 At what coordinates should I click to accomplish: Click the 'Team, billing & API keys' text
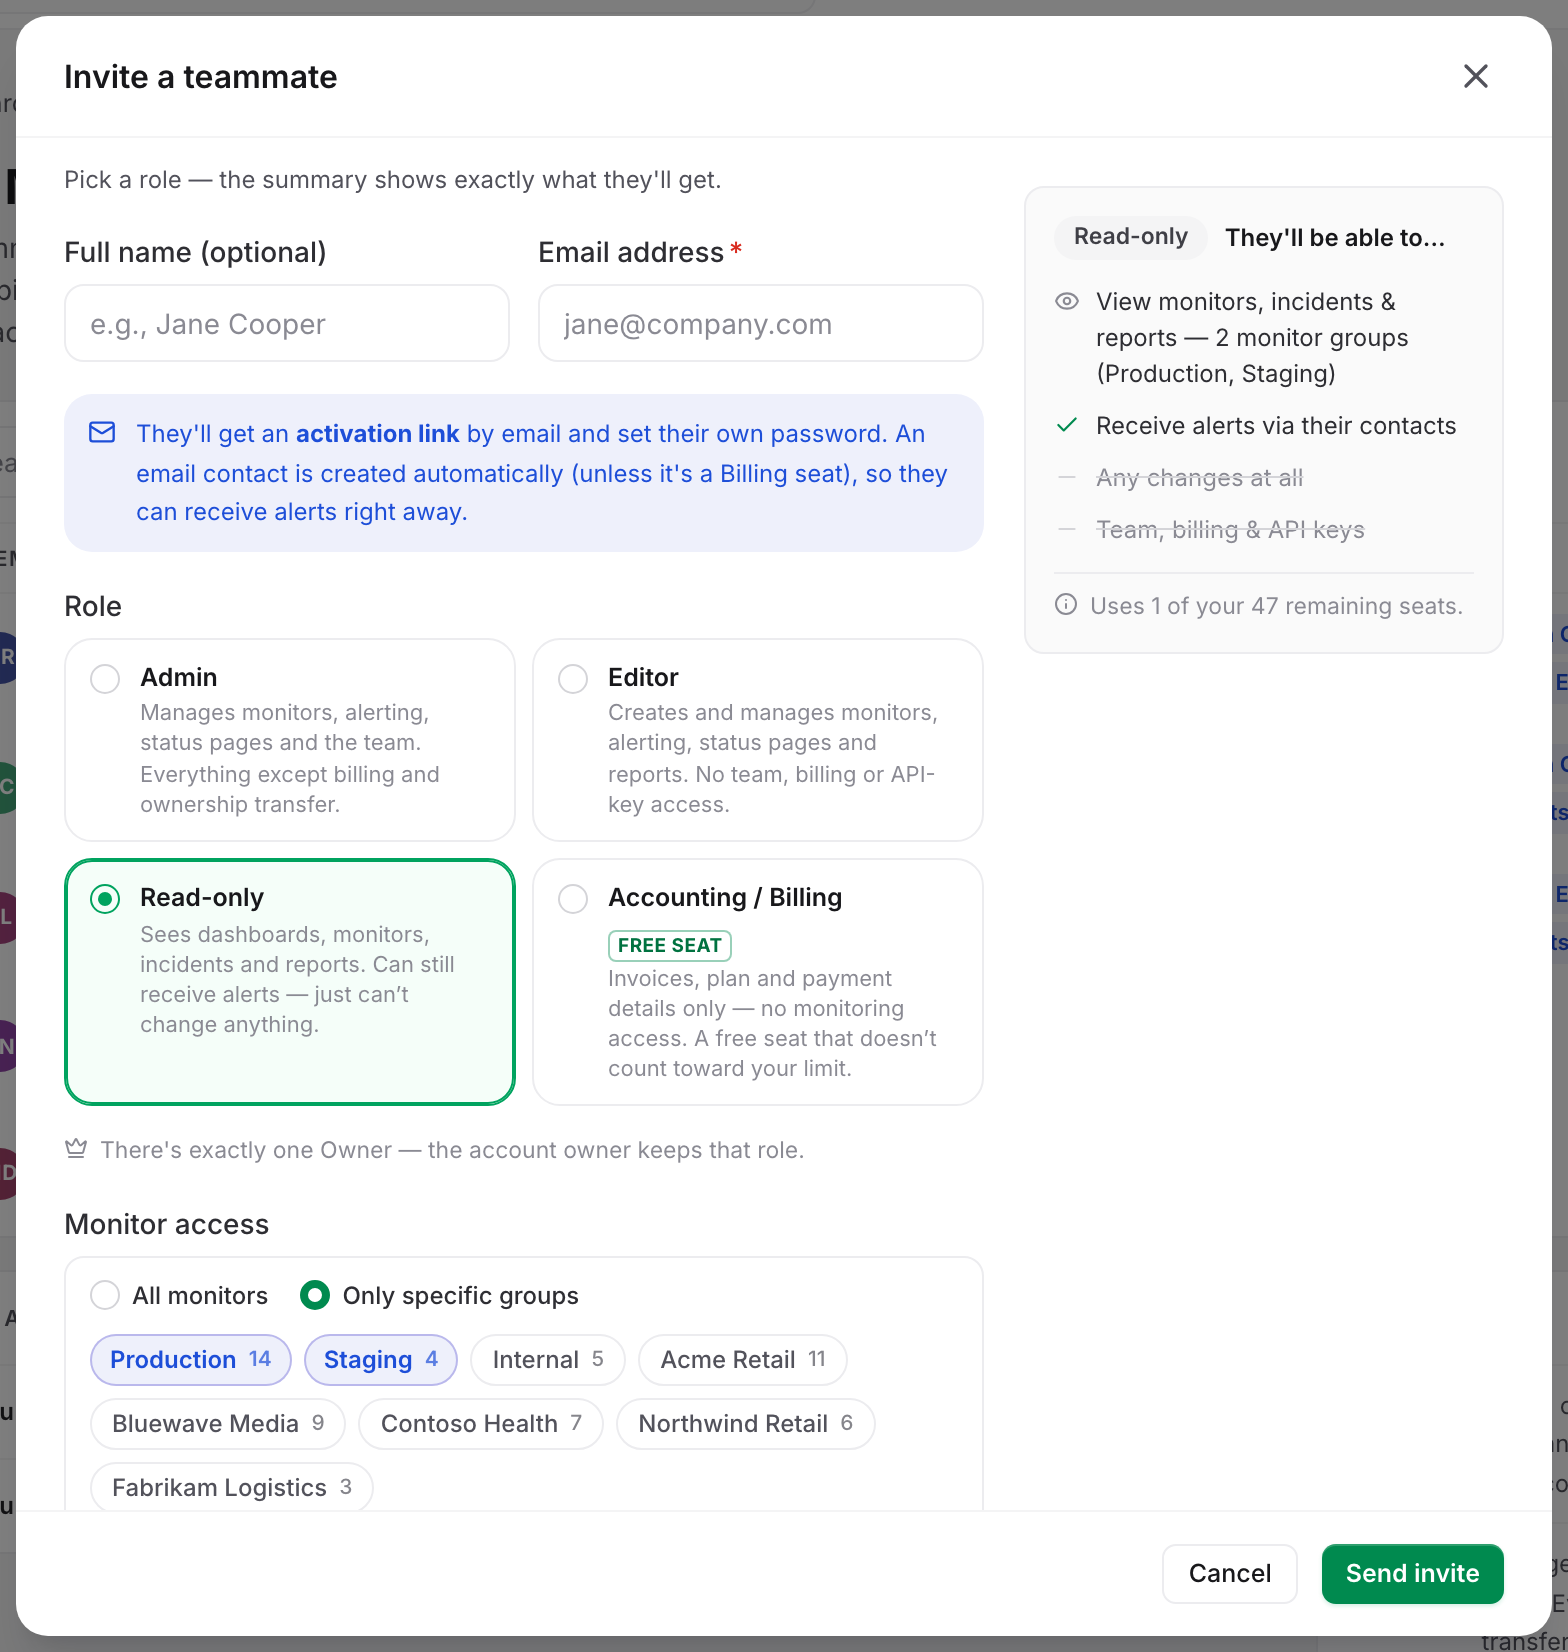coord(1231,530)
